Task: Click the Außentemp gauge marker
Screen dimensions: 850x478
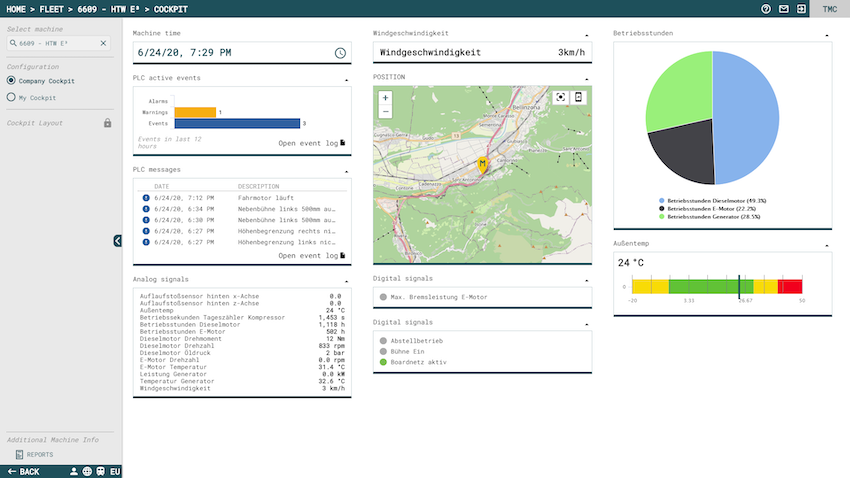Action: [739, 287]
